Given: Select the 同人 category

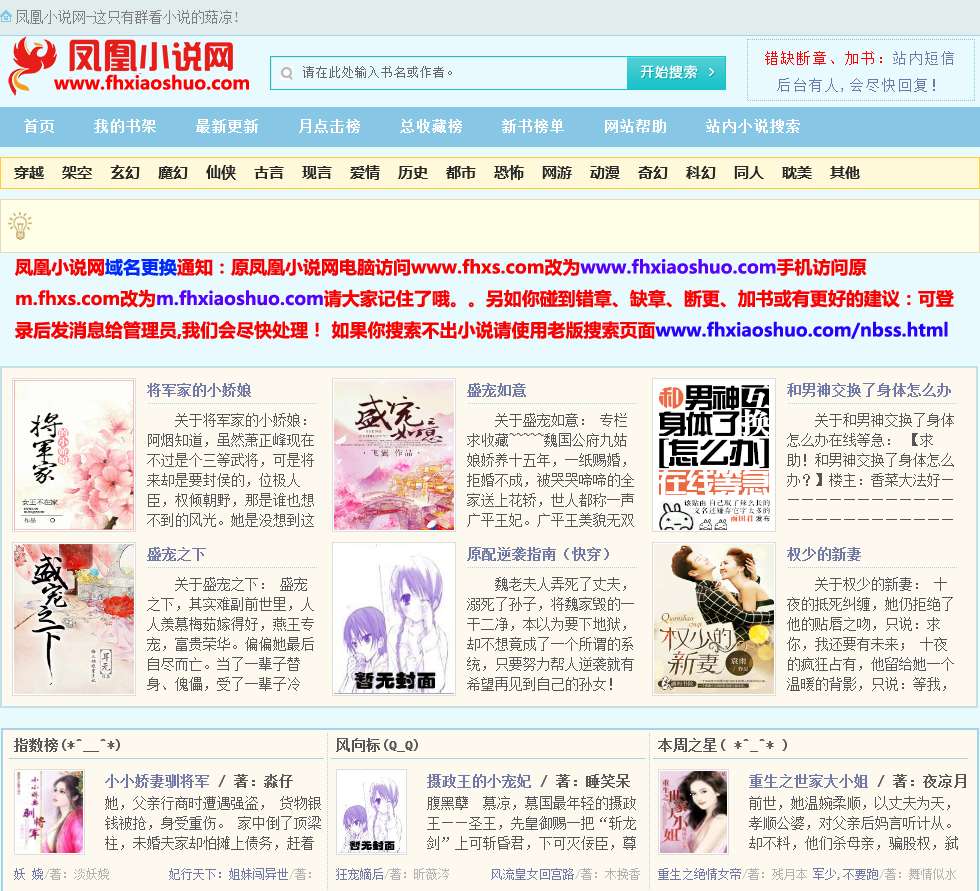Looking at the screenshot, I should [x=748, y=172].
